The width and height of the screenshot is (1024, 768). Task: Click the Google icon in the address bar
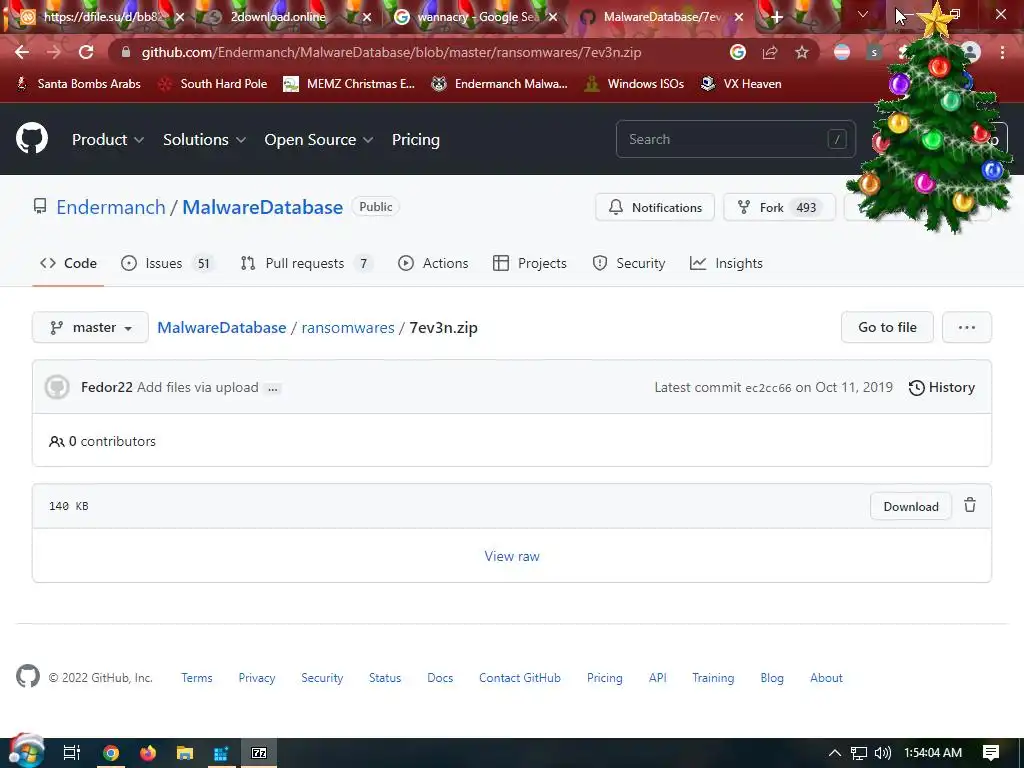coord(738,52)
